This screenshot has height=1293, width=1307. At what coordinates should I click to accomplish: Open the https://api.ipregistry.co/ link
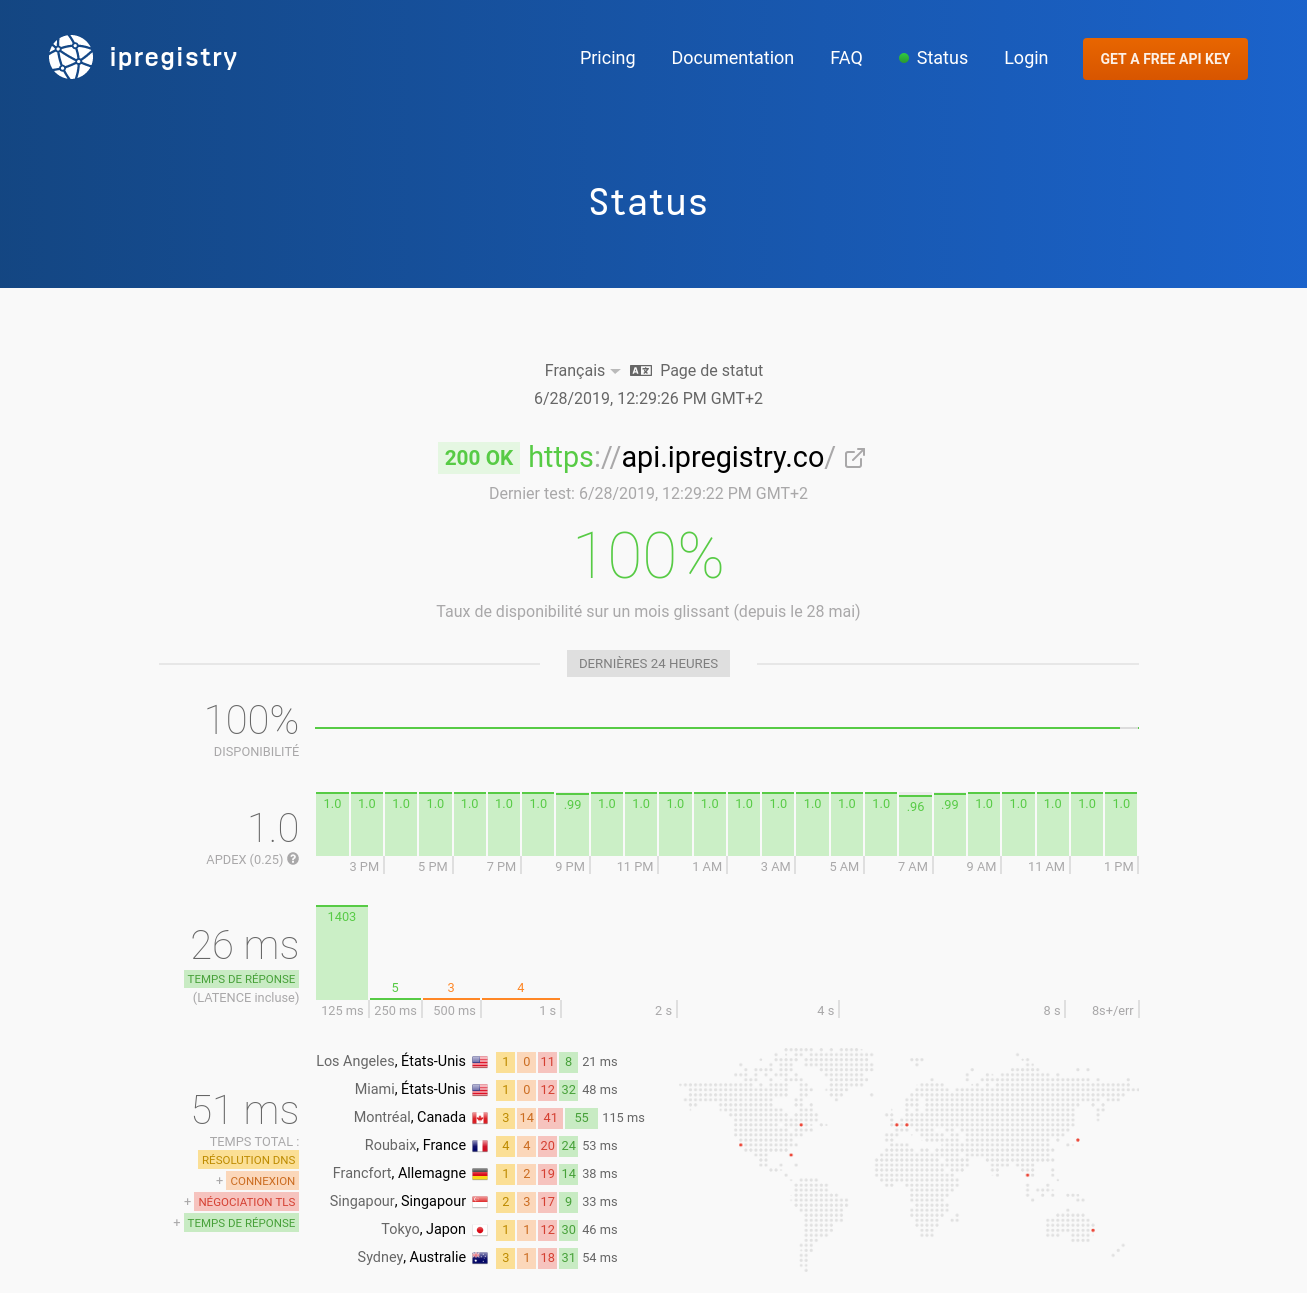click(681, 457)
